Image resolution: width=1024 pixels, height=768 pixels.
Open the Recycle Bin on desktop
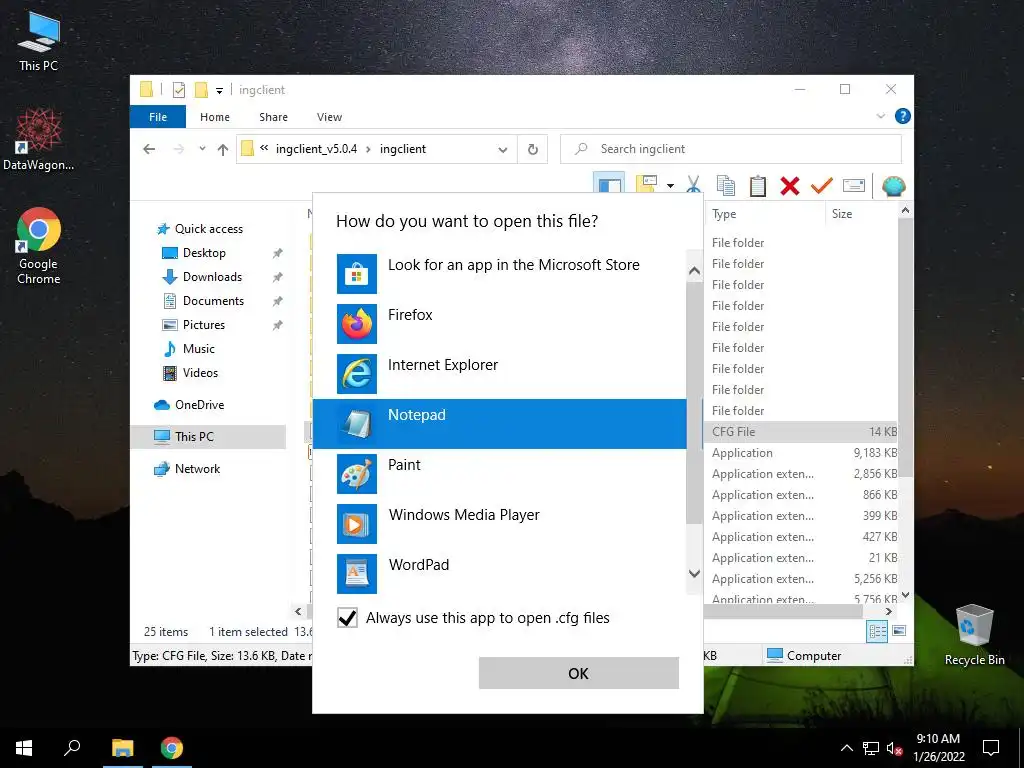click(974, 635)
